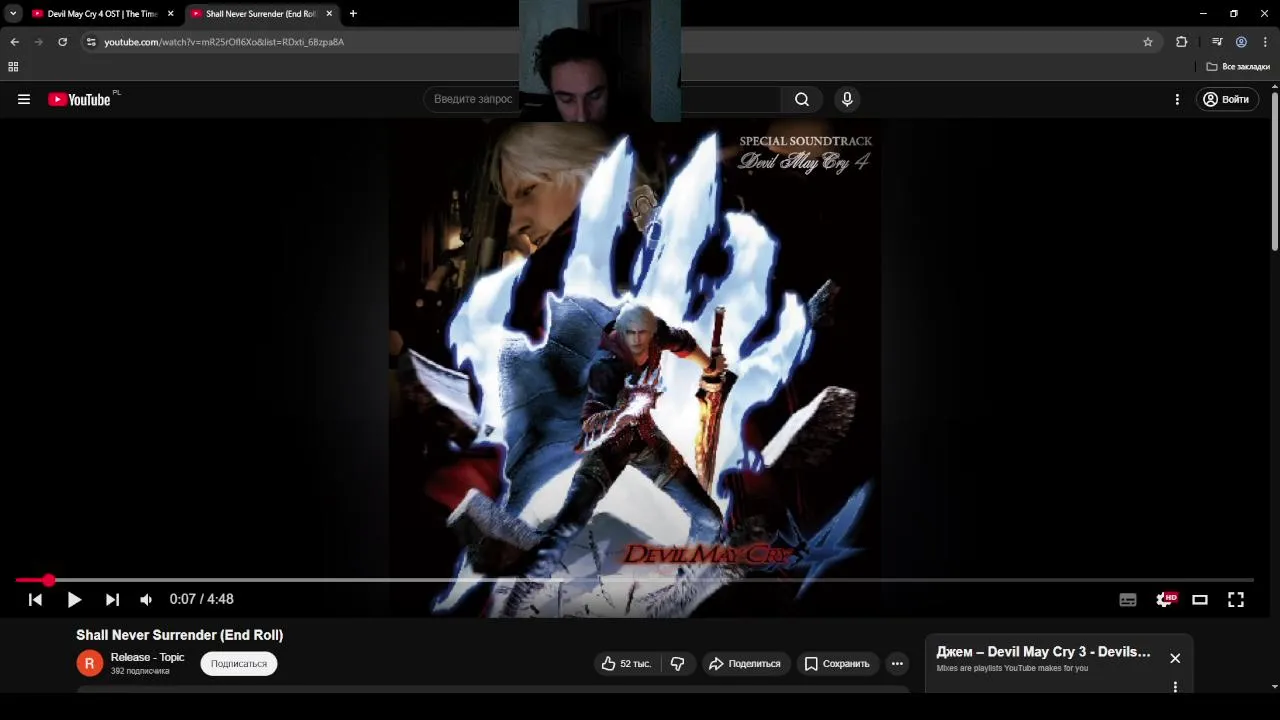Dislike the video with thumbs-down
1280x720 pixels.
(x=678, y=663)
